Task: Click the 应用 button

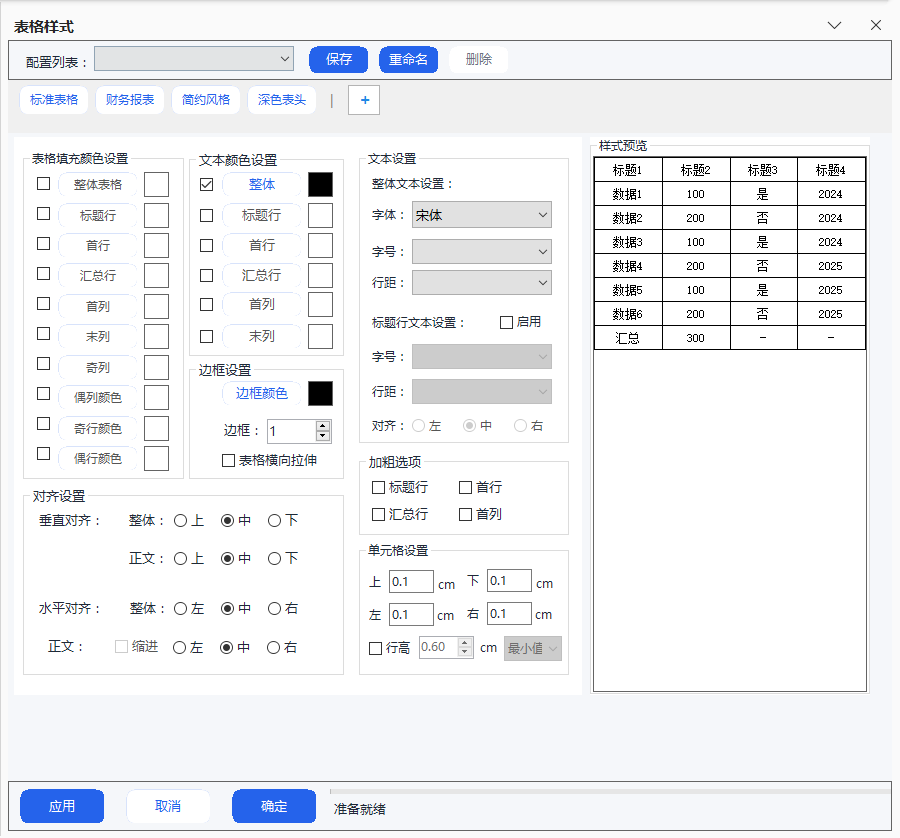Action: point(62,806)
